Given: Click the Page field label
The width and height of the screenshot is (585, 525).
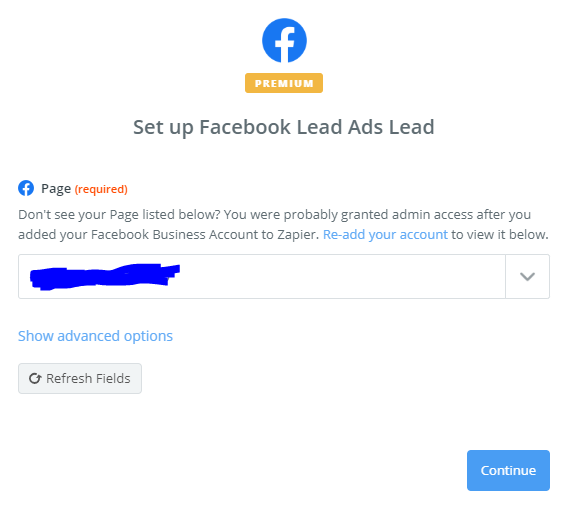Looking at the screenshot, I should (x=56, y=188).
